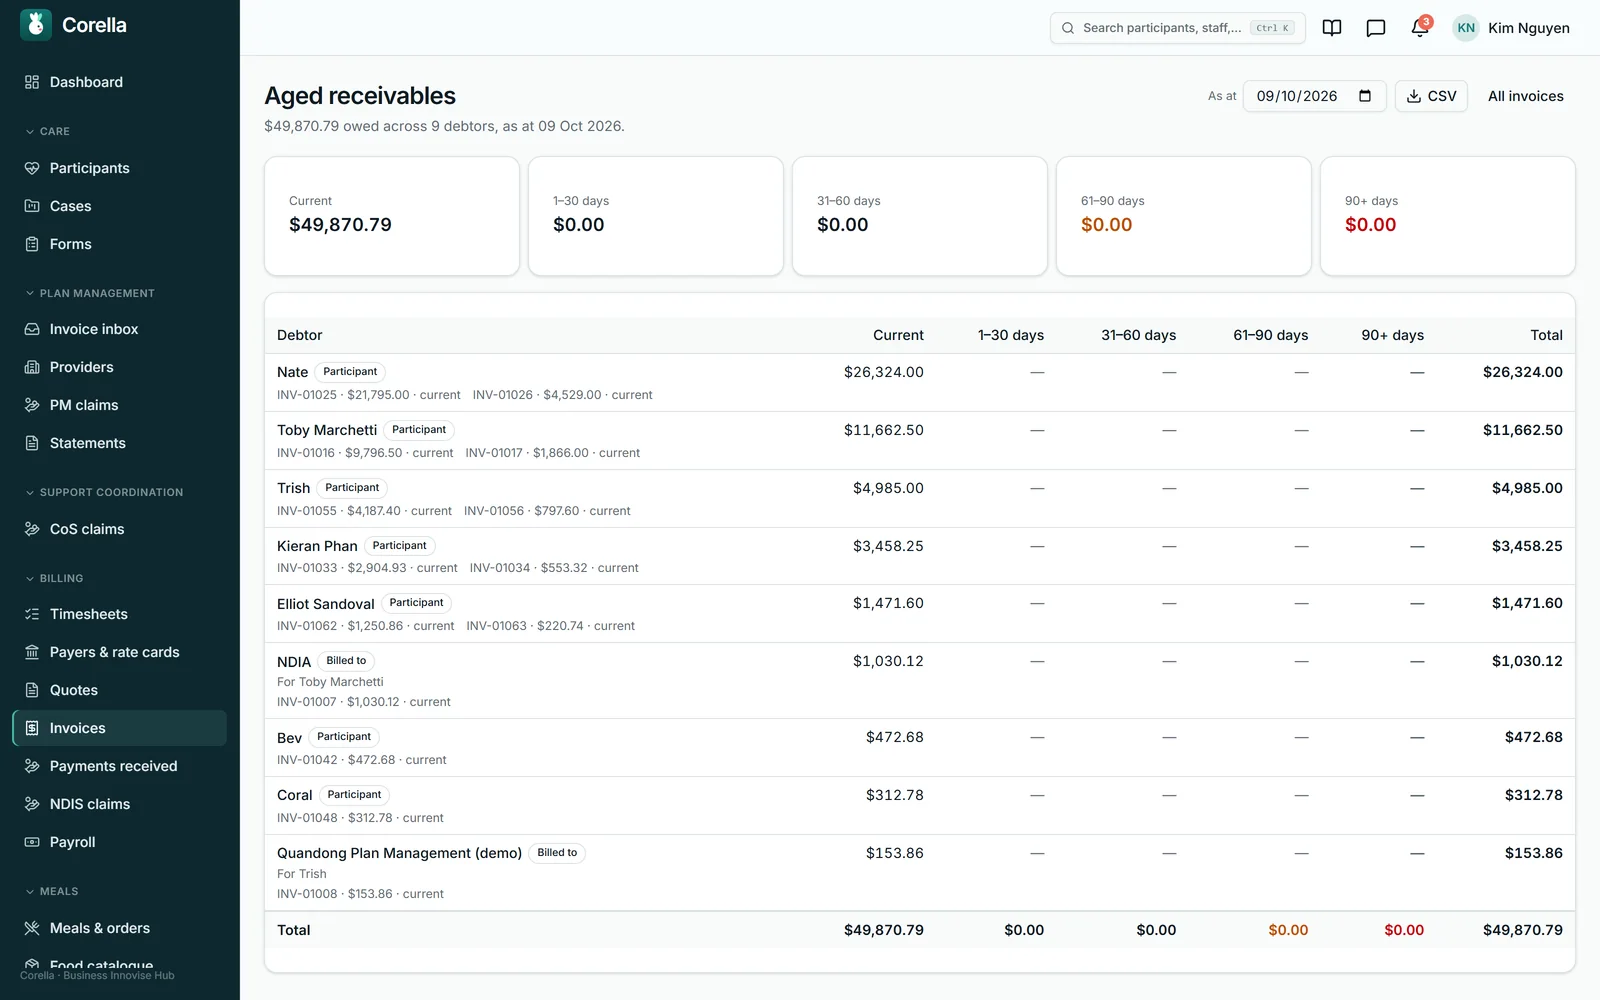Click the Cases folder icon

pyautogui.click(x=32, y=206)
